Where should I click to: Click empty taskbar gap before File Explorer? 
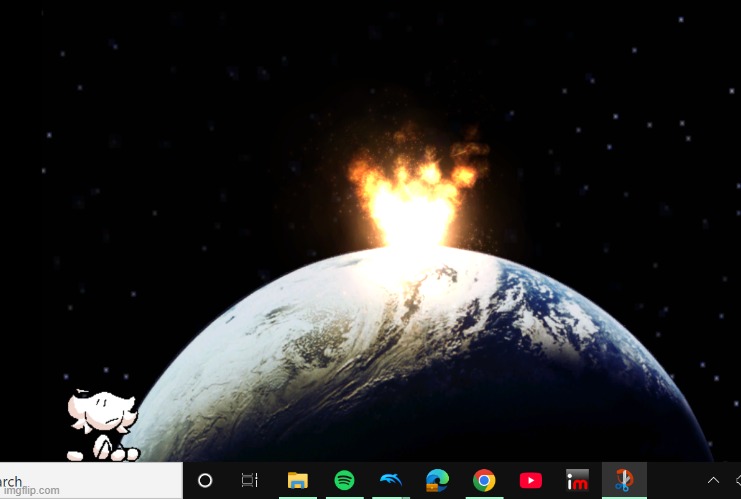click(272, 481)
